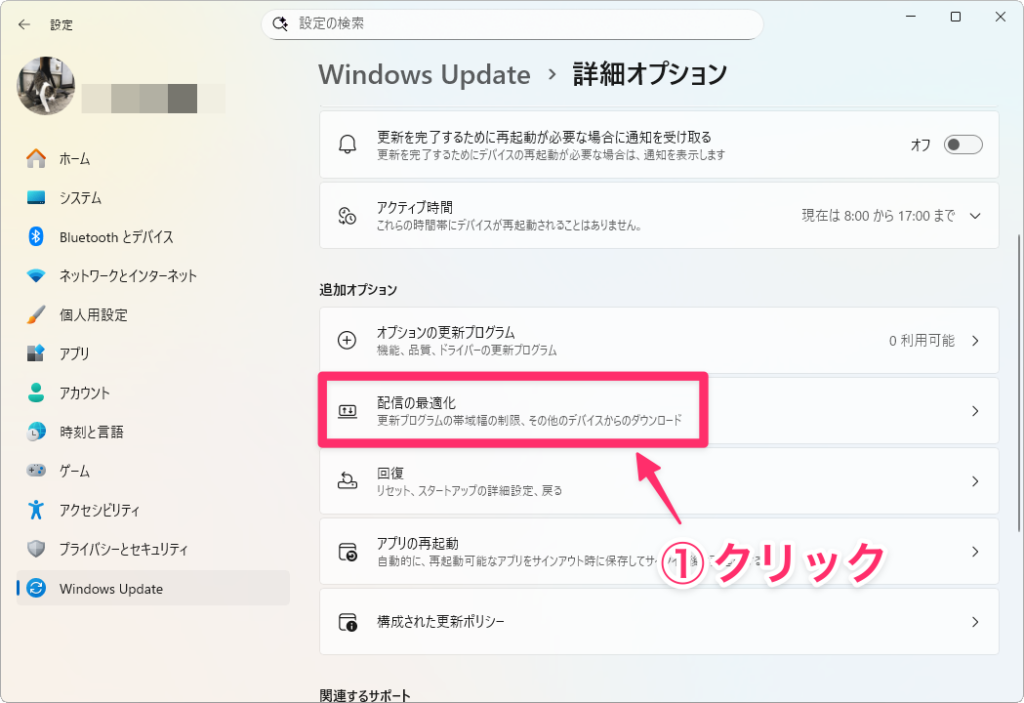Open 時刻と言語 settings page

[91, 432]
